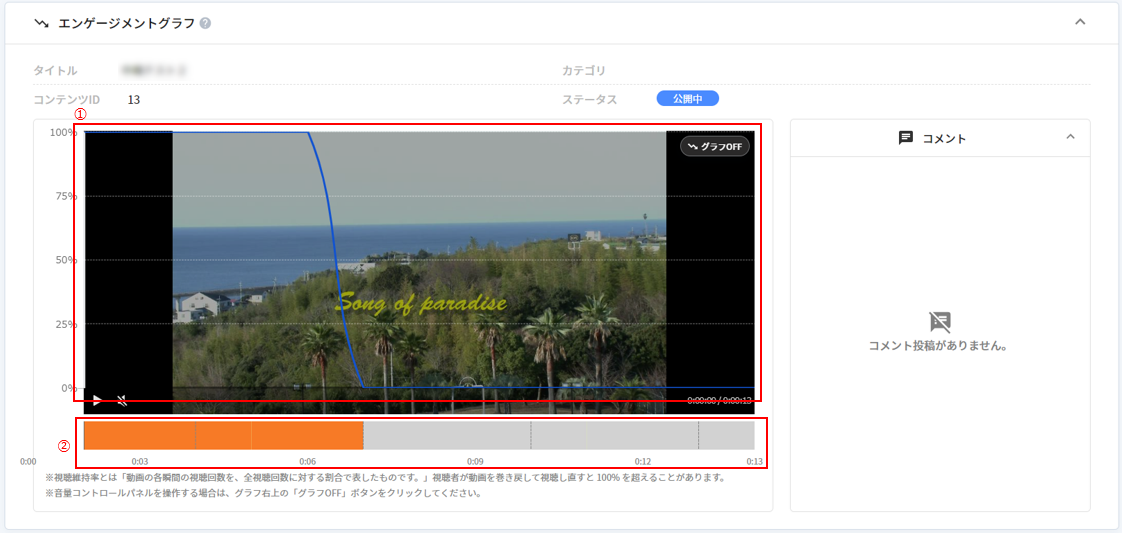This screenshot has width=1122, height=533.
Task: Jump to the 0:12 timeline label
Action: point(643,461)
